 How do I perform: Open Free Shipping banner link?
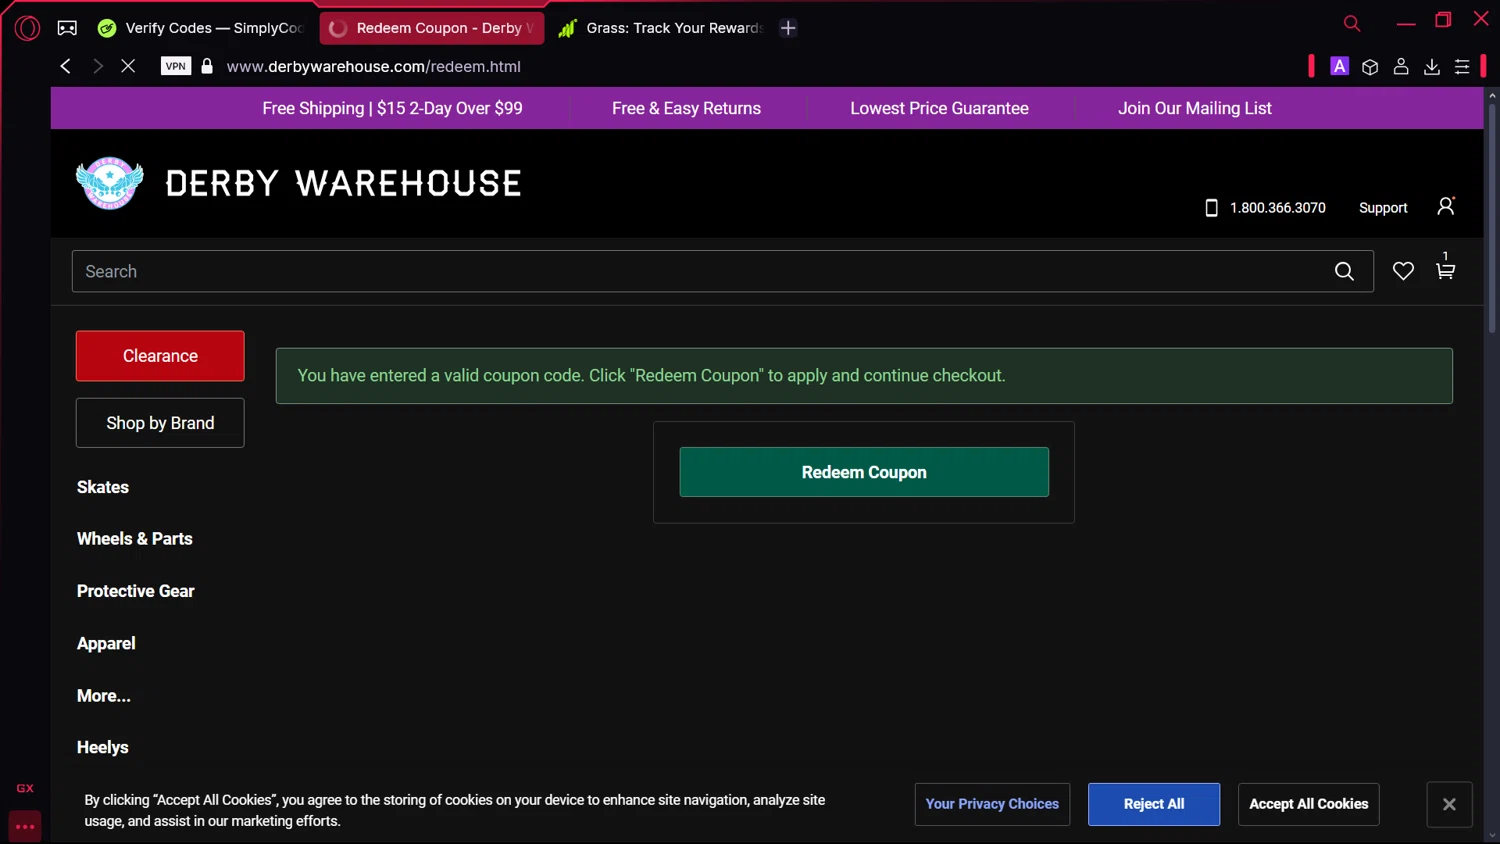pos(392,108)
